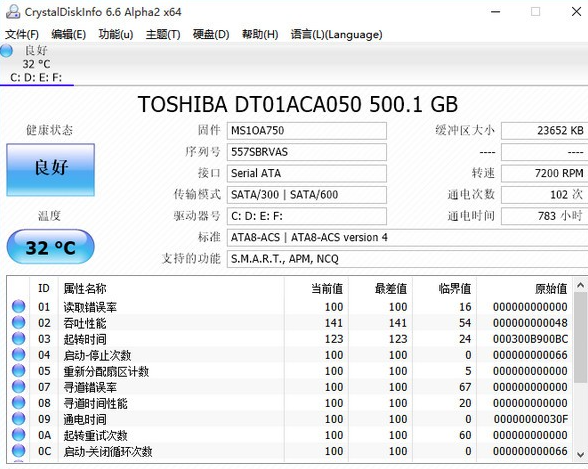Click the rotation rate field 7200 RPM
This screenshot has width=588, height=469.
(x=544, y=173)
